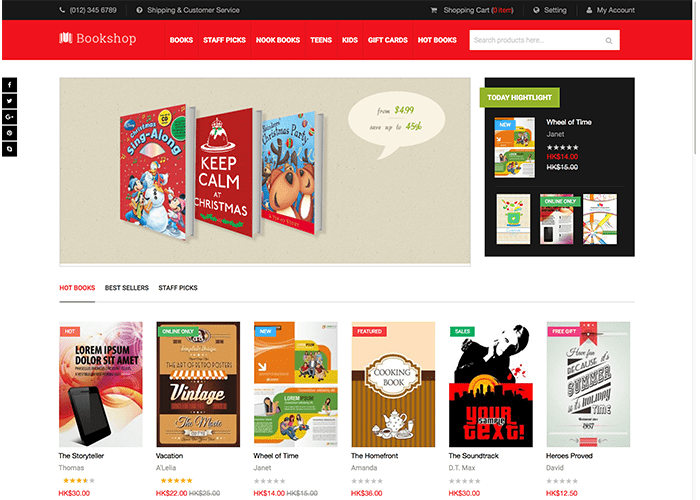The height and width of the screenshot is (500, 700).
Task: Switch to the Best Sellers tab
Action: (x=127, y=288)
